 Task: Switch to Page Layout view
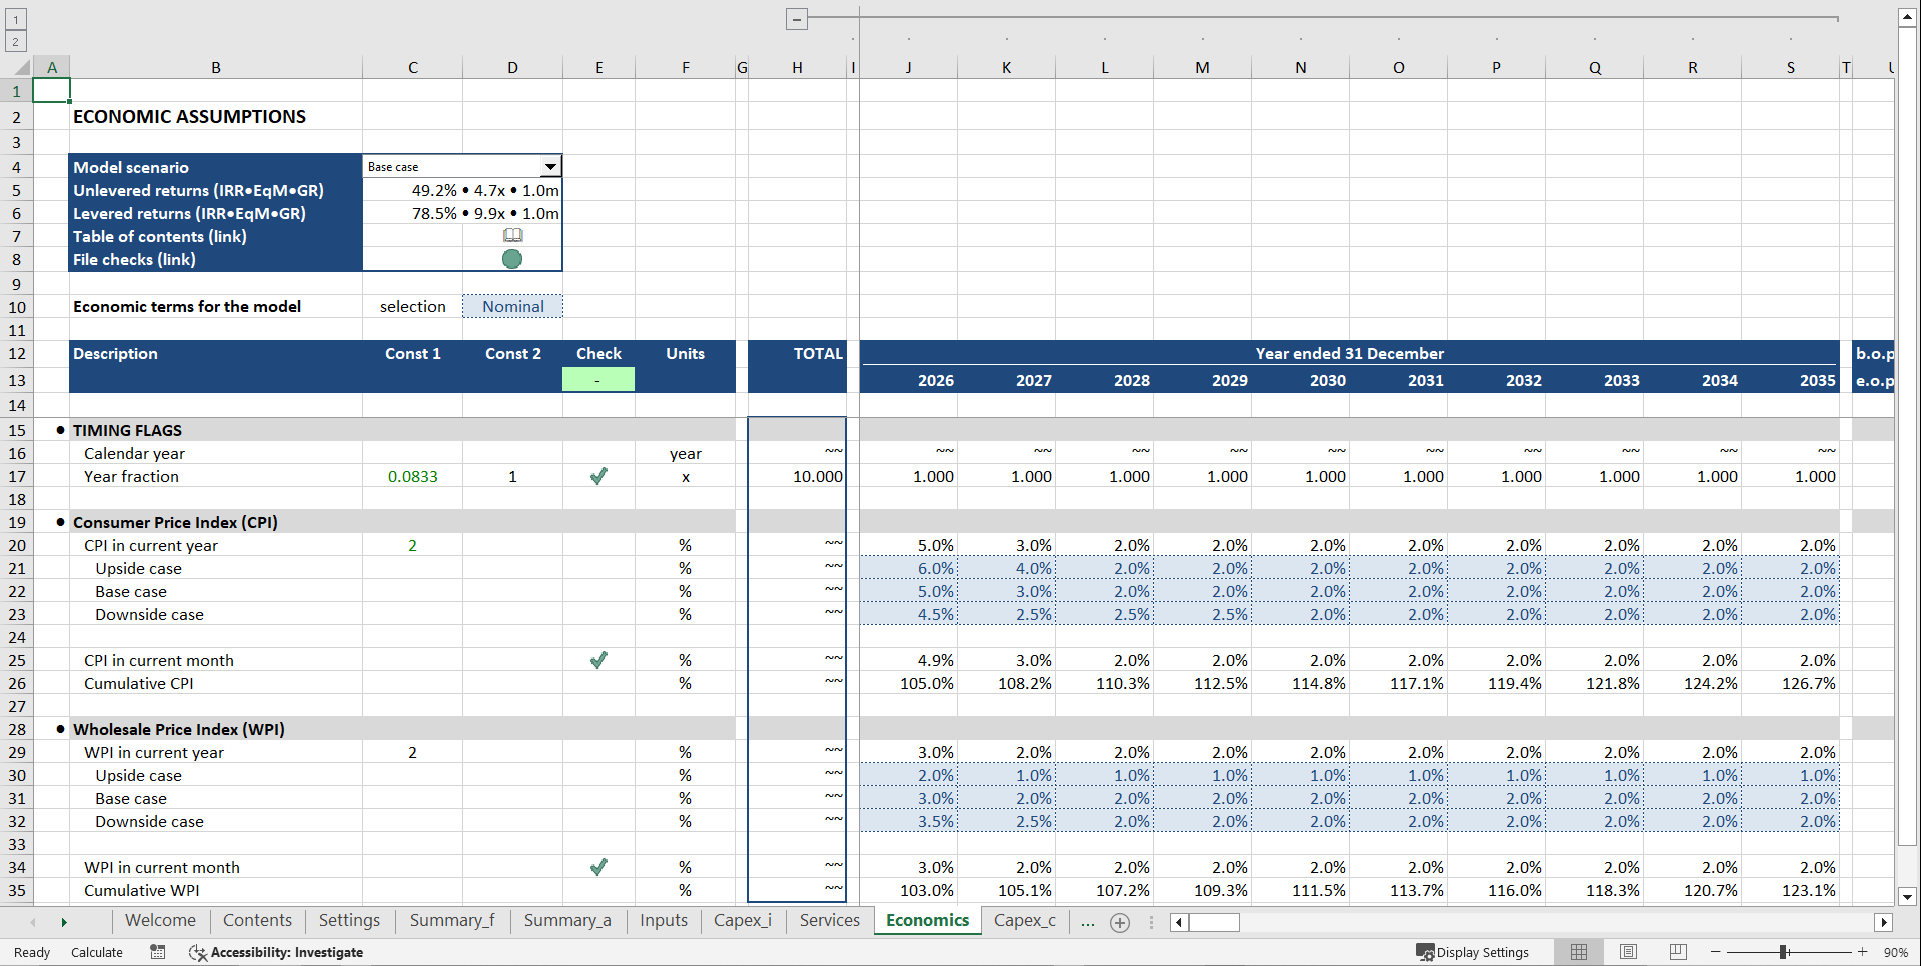(1628, 952)
